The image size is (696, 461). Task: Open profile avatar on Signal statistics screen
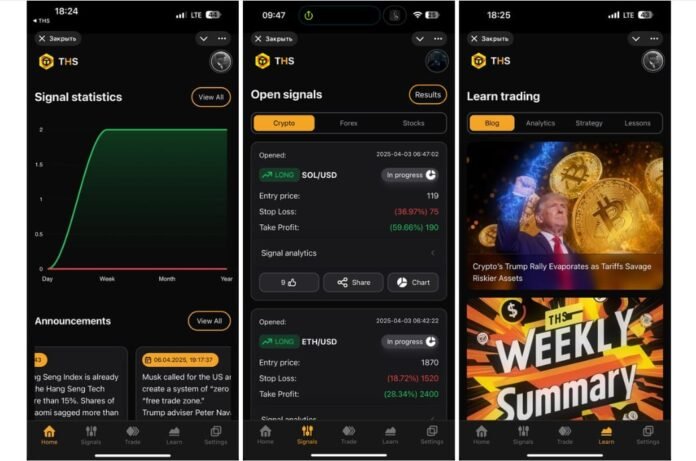pyautogui.click(x=221, y=61)
